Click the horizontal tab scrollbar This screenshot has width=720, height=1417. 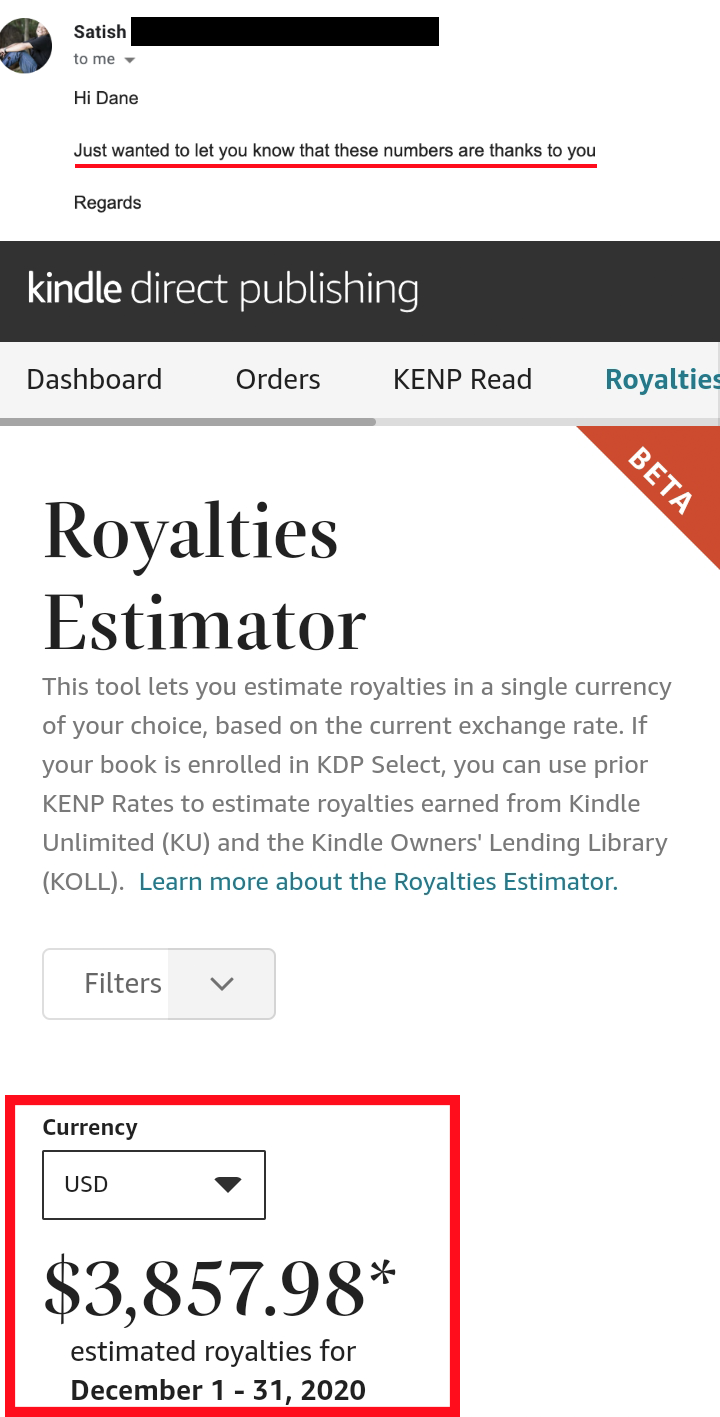click(x=188, y=422)
